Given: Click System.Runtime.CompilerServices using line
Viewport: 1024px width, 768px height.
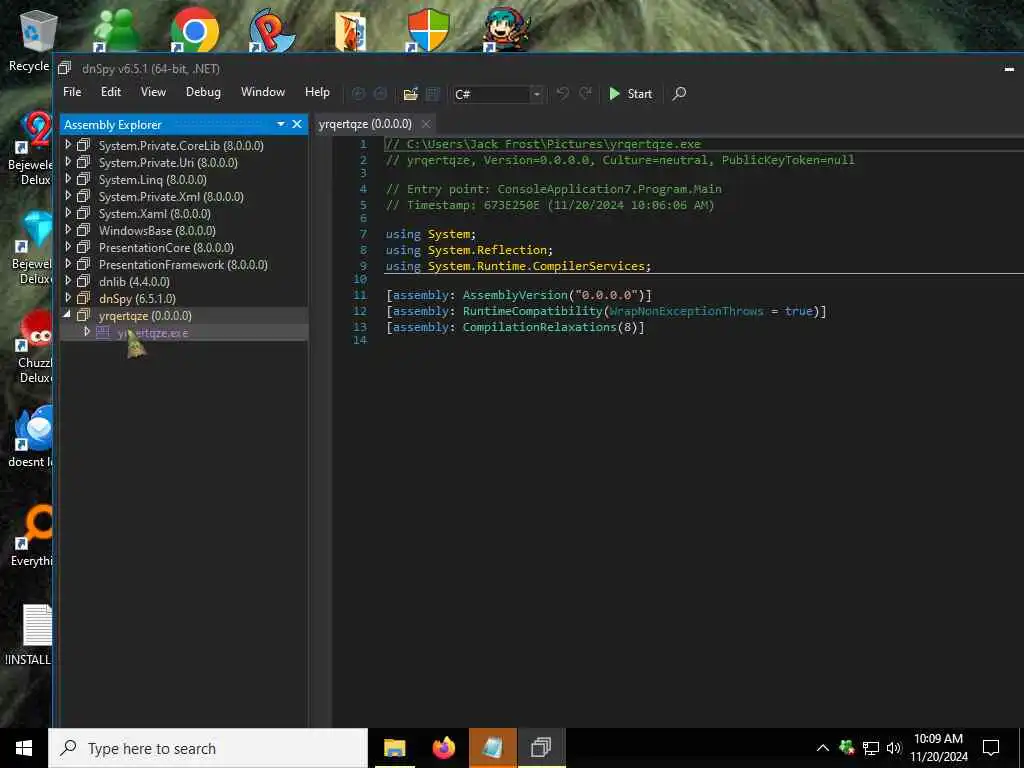Looking at the screenshot, I should (518, 266).
